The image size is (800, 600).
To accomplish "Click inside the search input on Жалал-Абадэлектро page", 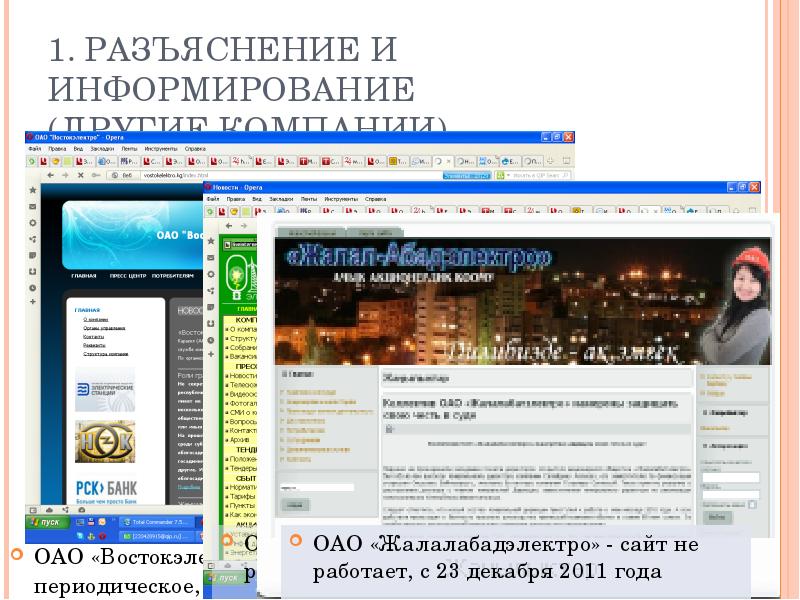I will pyautogui.click(x=316, y=487).
